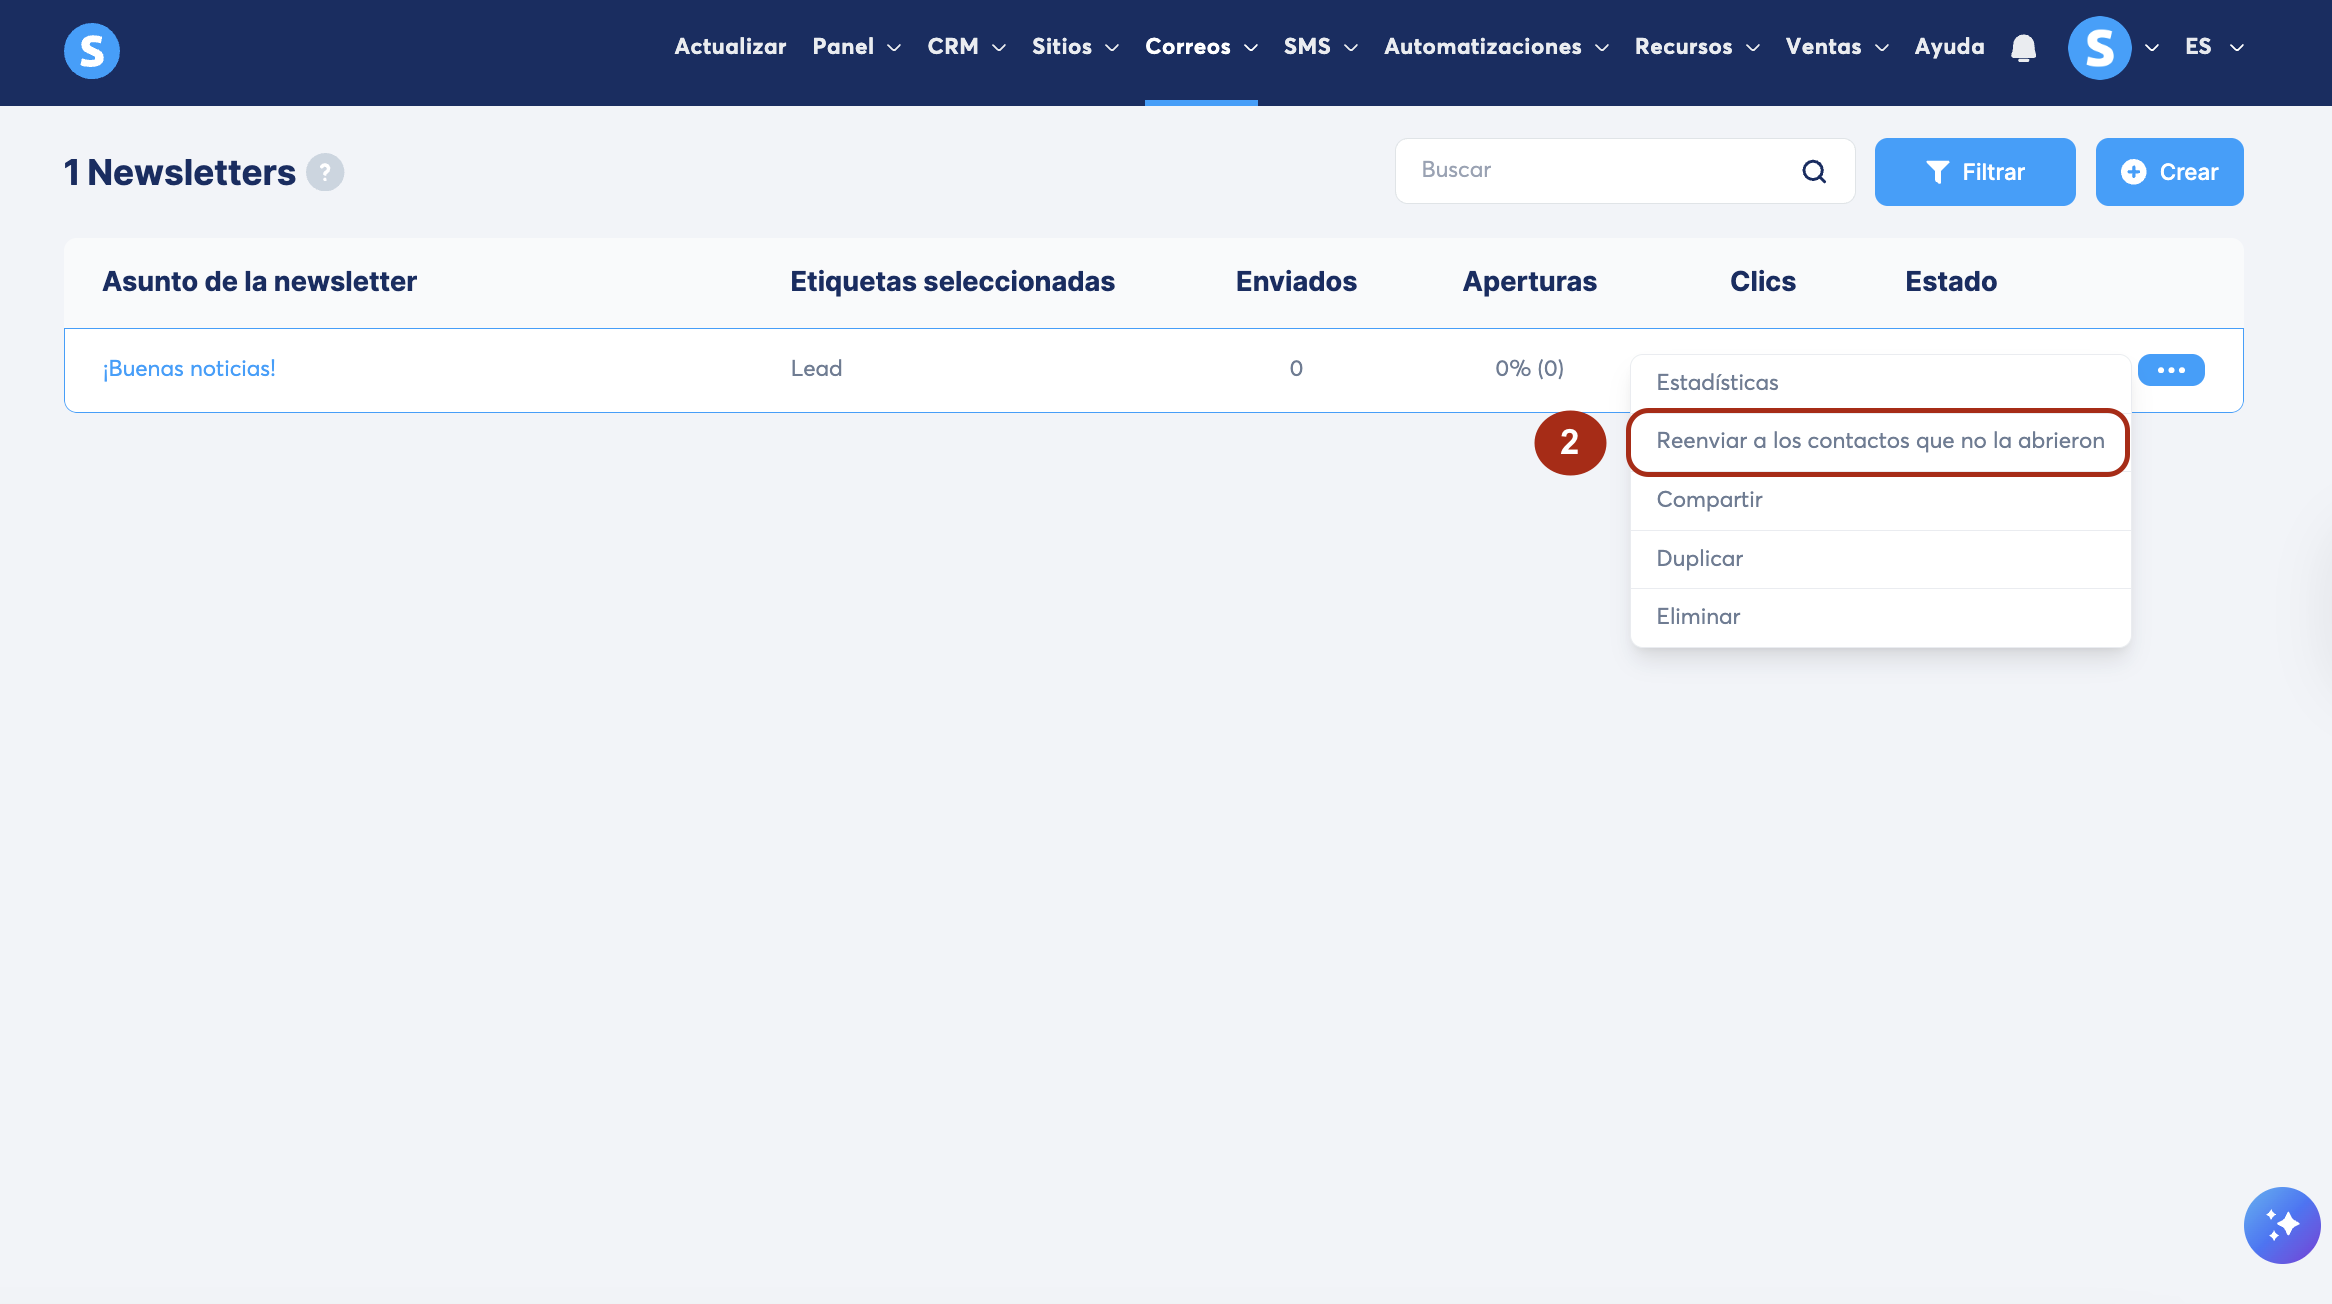This screenshot has width=2332, height=1304.
Task: Click the three-dots row actions button
Action: pyautogui.click(x=2170, y=370)
